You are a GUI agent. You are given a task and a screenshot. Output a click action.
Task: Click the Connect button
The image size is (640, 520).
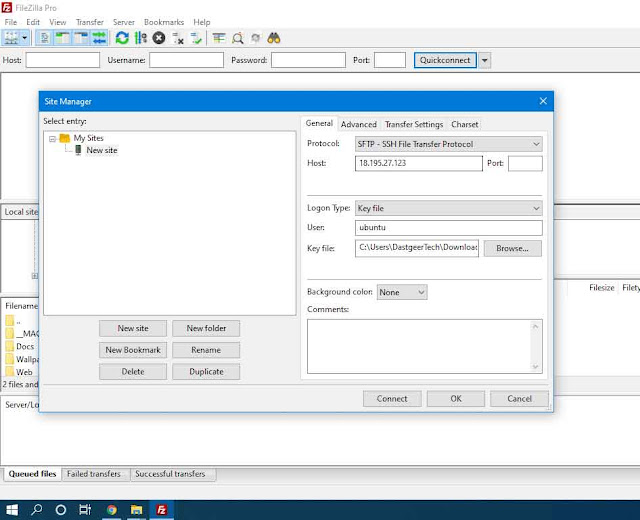392,398
